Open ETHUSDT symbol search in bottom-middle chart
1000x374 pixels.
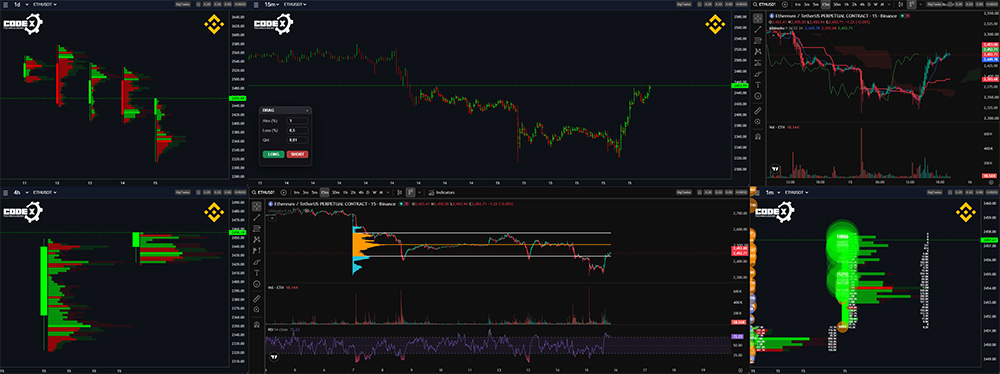point(264,192)
